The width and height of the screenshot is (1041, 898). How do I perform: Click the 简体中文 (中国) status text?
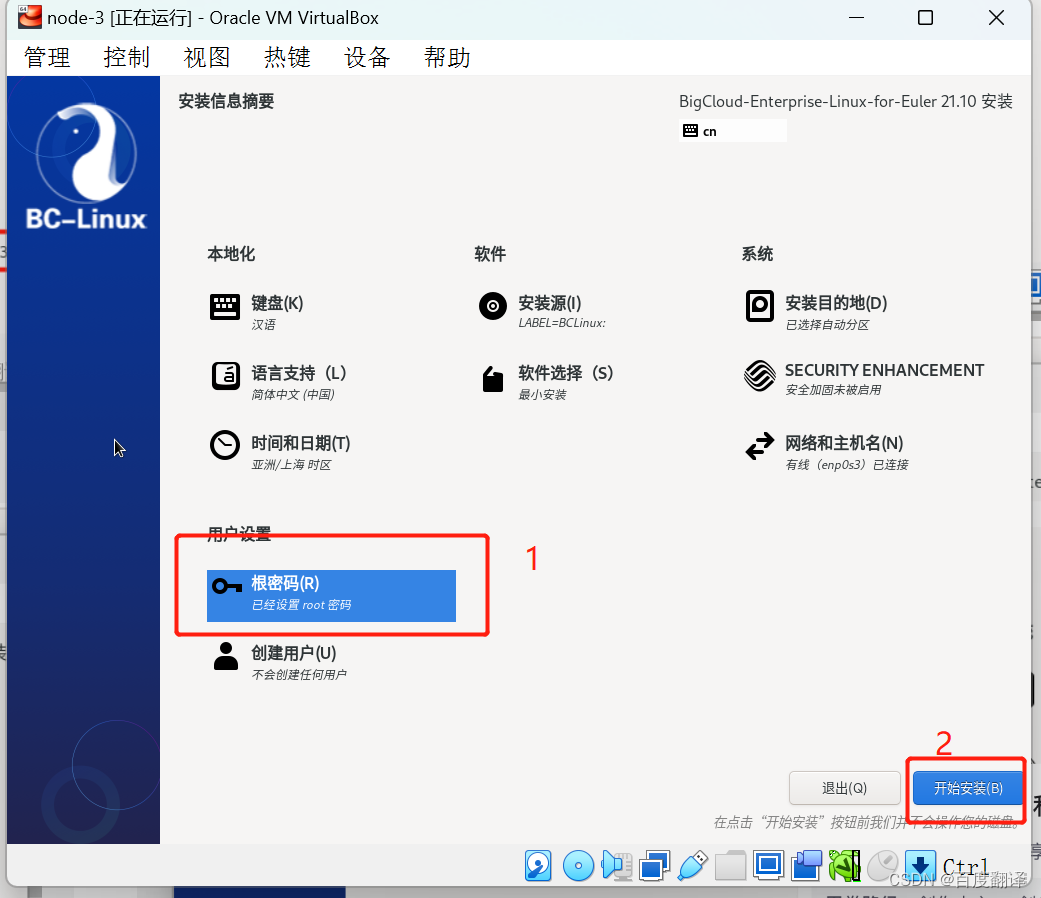(293, 395)
